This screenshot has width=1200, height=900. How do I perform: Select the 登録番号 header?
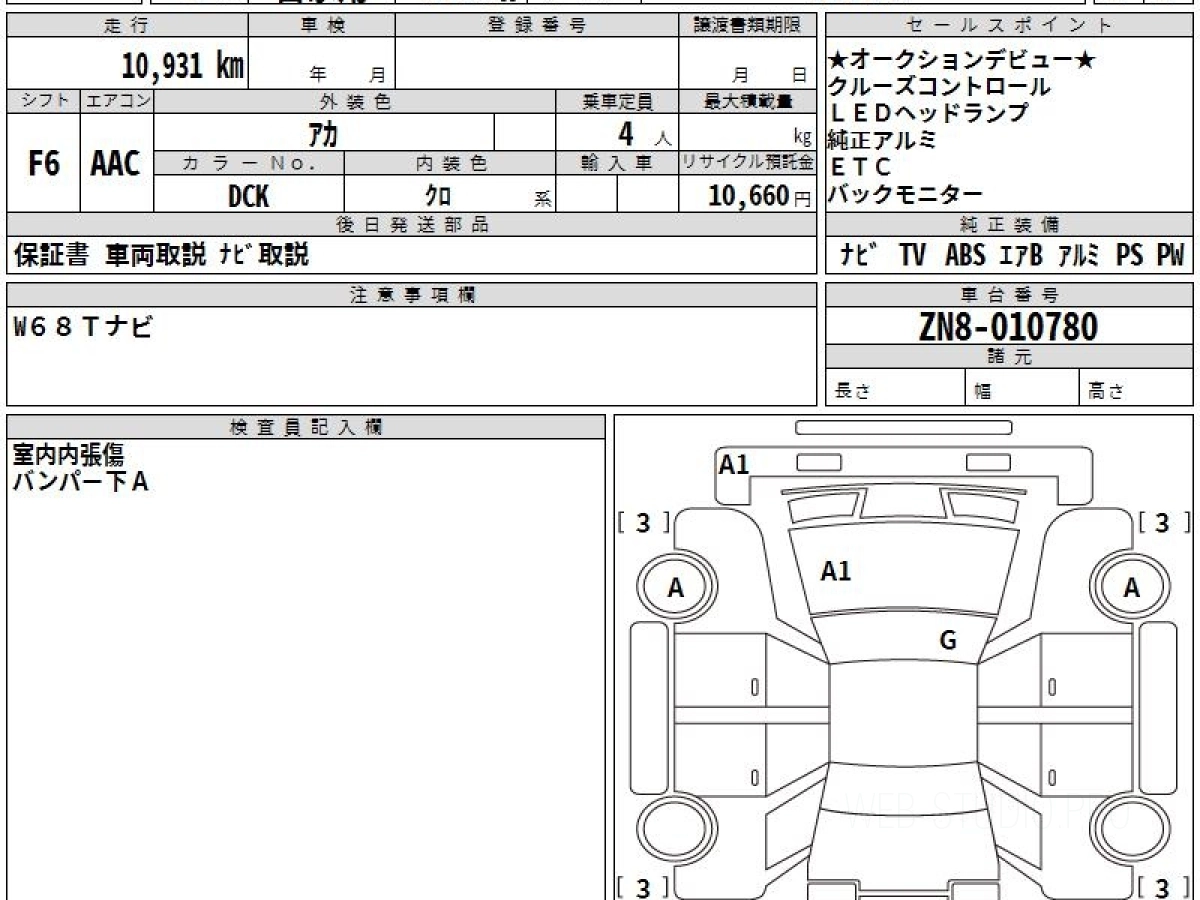(x=537, y=26)
